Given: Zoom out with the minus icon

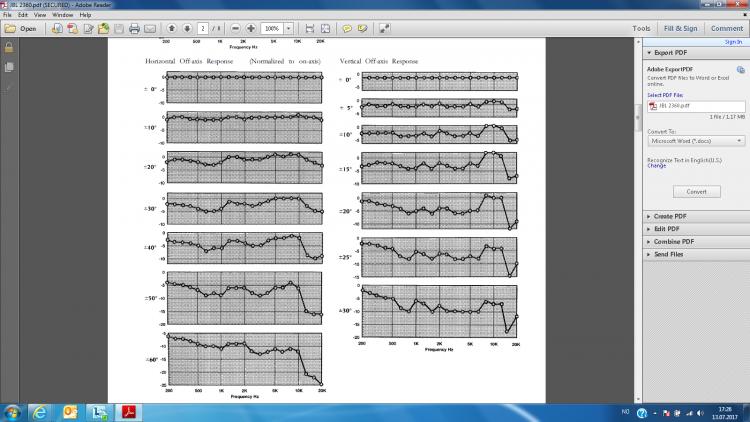Looking at the screenshot, I should [x=236, y=29].
